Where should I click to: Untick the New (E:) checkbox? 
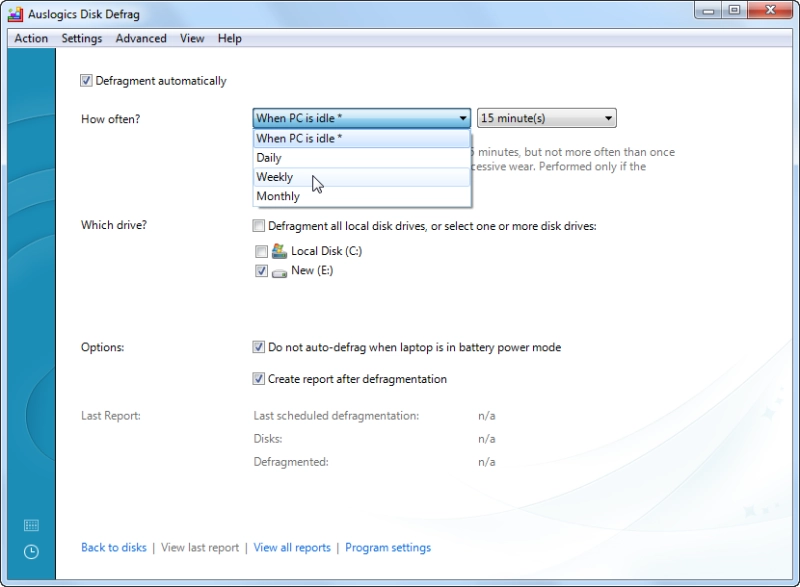261,271
